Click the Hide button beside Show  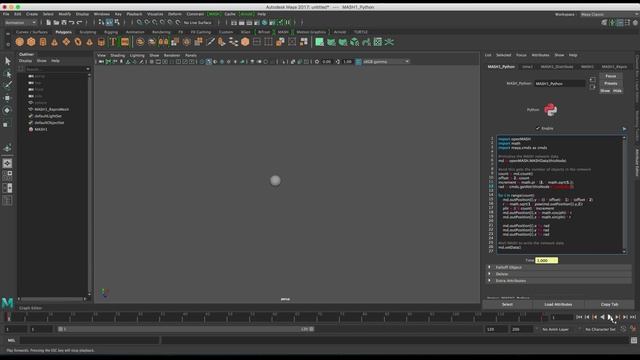point(617,91)
